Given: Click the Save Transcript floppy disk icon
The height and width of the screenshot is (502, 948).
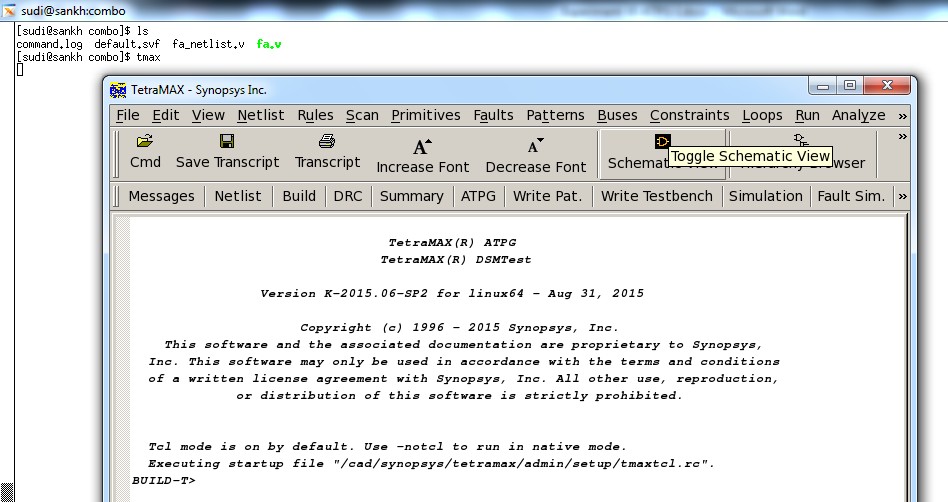Looking at the screenshot, I should (227, 142).
